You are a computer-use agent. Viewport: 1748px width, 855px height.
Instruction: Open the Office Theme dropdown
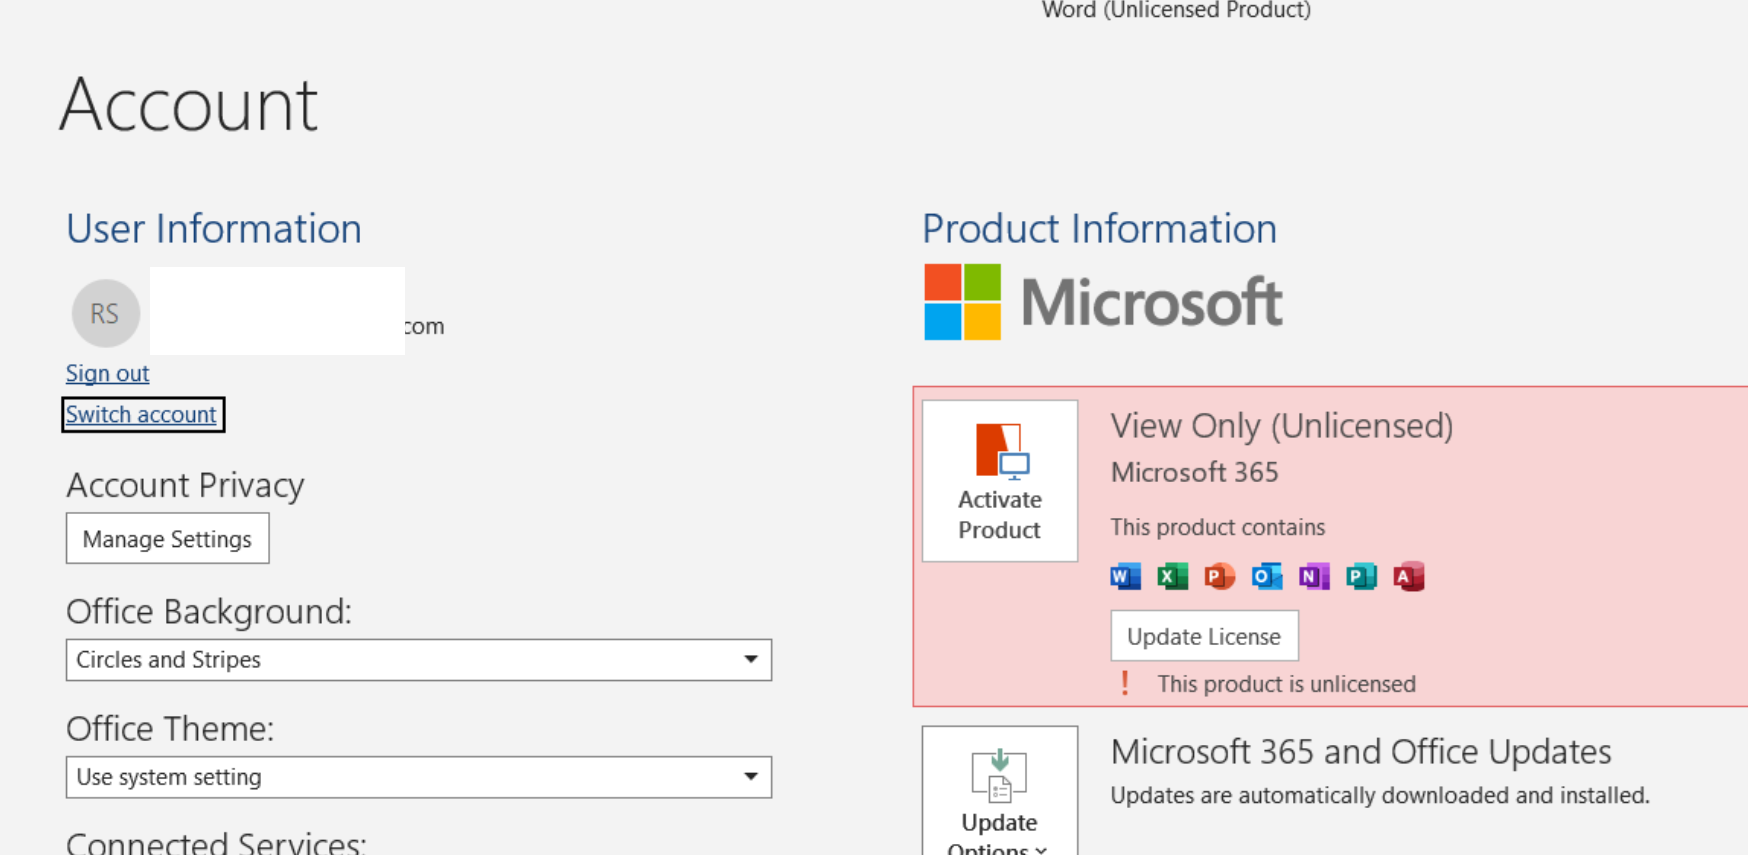pos(418,777)
